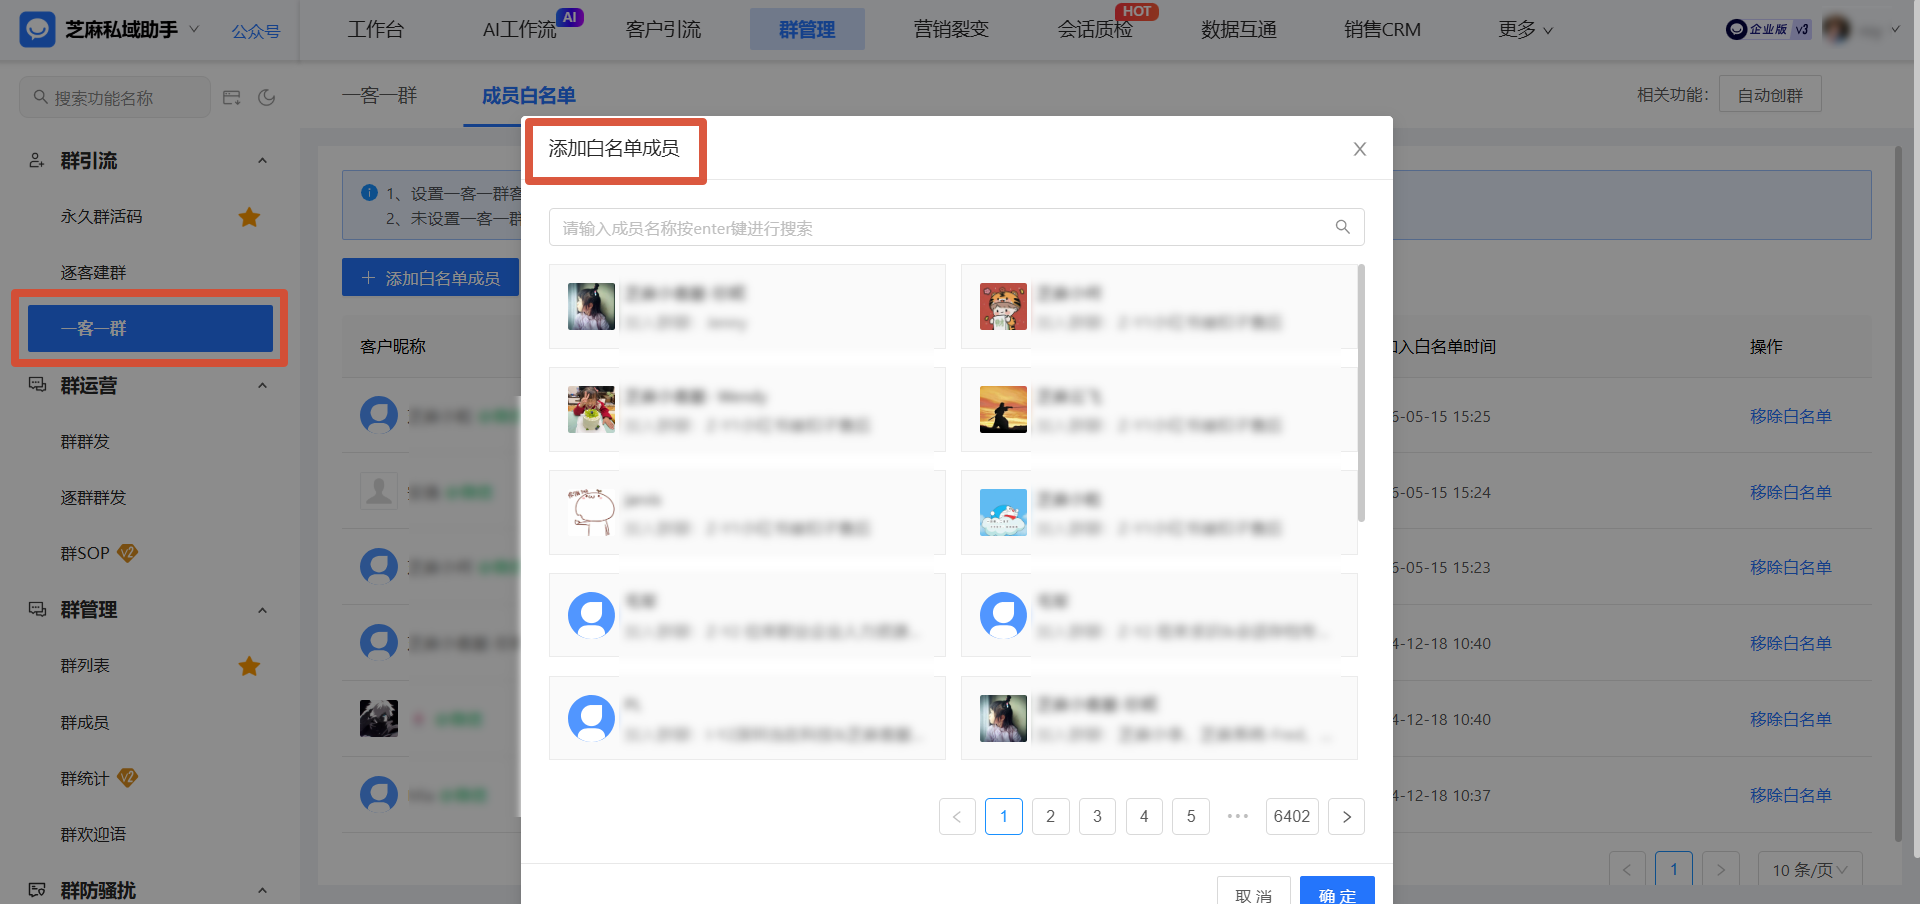Viewport: 1920px width, 904px height.
Task: Select the member card with tiger cartoon avatar
Action: (x=1159, y=307)
